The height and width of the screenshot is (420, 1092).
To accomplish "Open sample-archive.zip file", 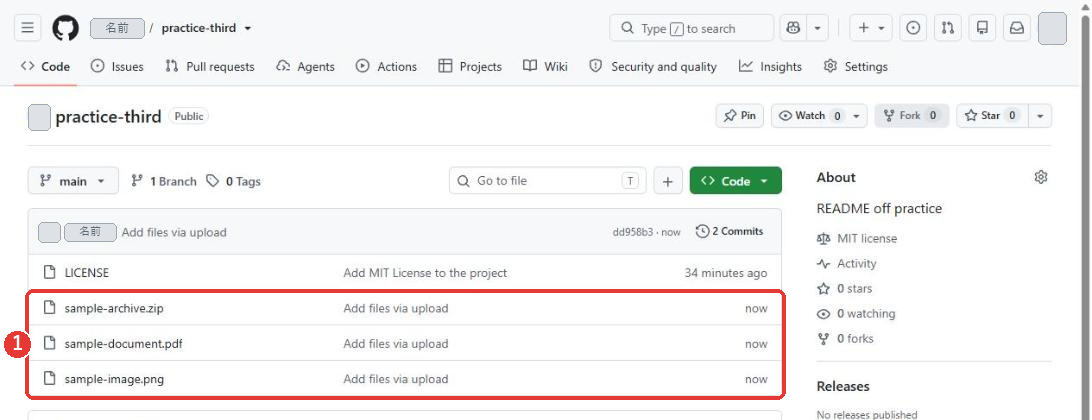I will click(114, 309).
